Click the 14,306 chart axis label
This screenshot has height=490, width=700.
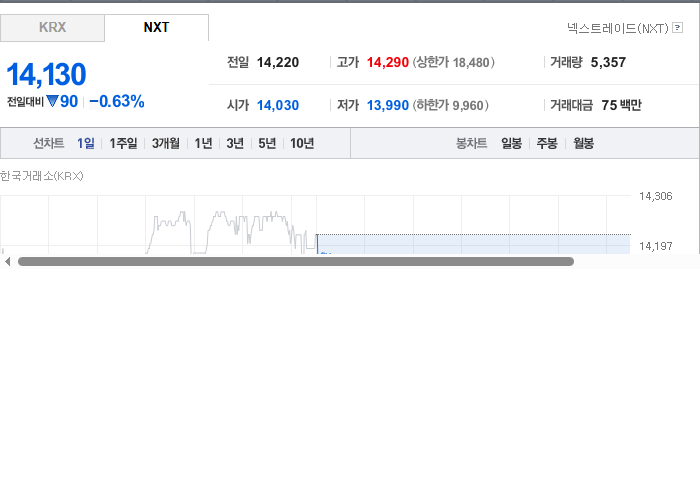[655, 196]
